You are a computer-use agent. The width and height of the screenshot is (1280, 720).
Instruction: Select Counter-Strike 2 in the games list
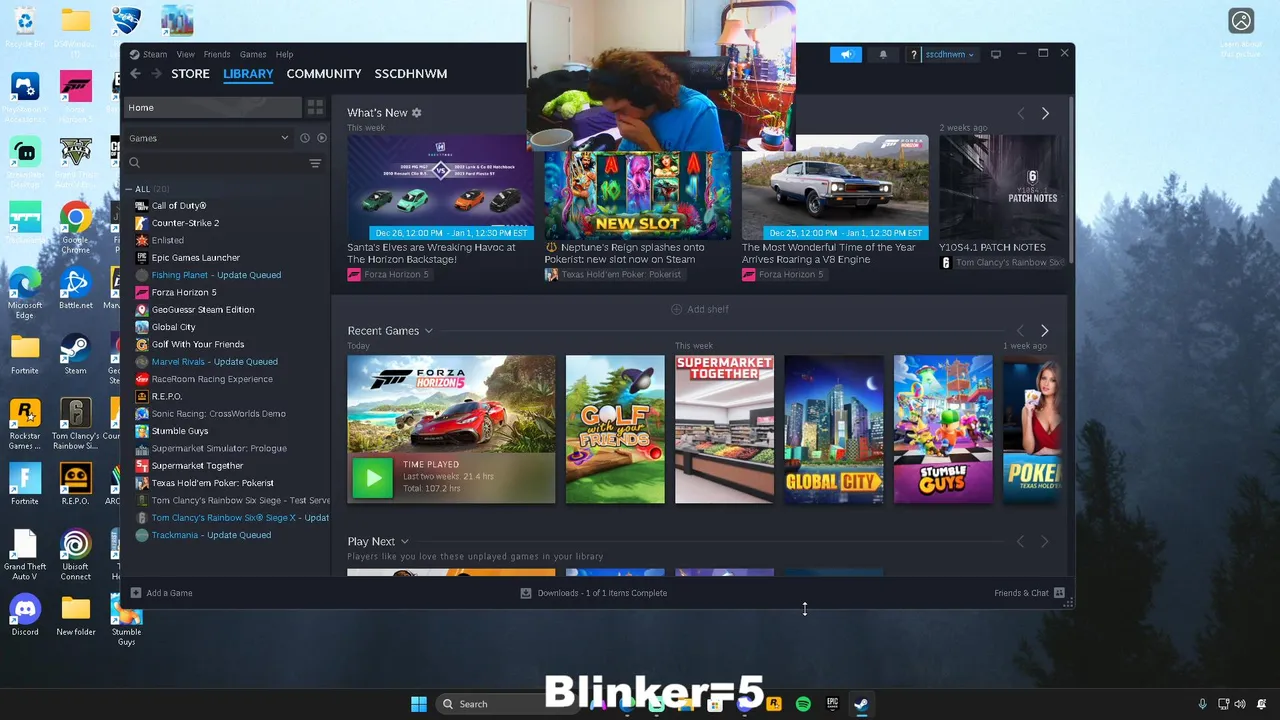point(185,223)
